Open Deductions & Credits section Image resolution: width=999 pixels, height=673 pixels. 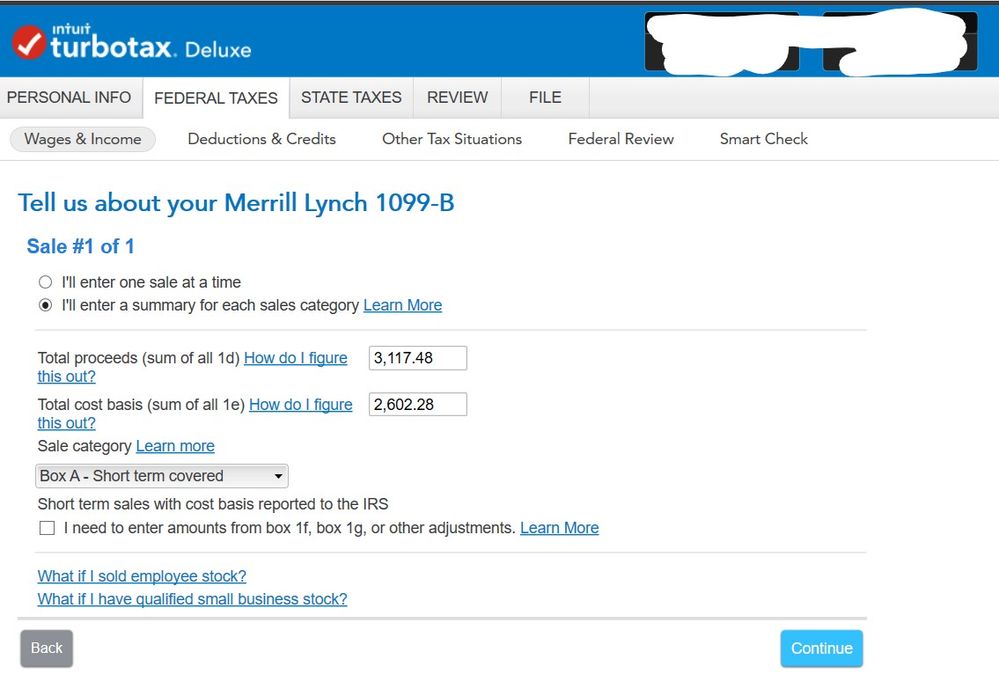262,139
